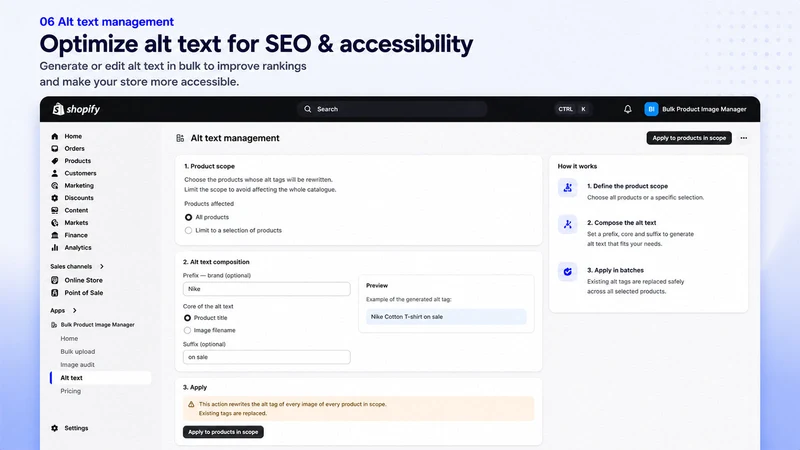Click bottom Apply to products in scope button
800x450 pixels.
pyautogui.click(x=223, y=432)
